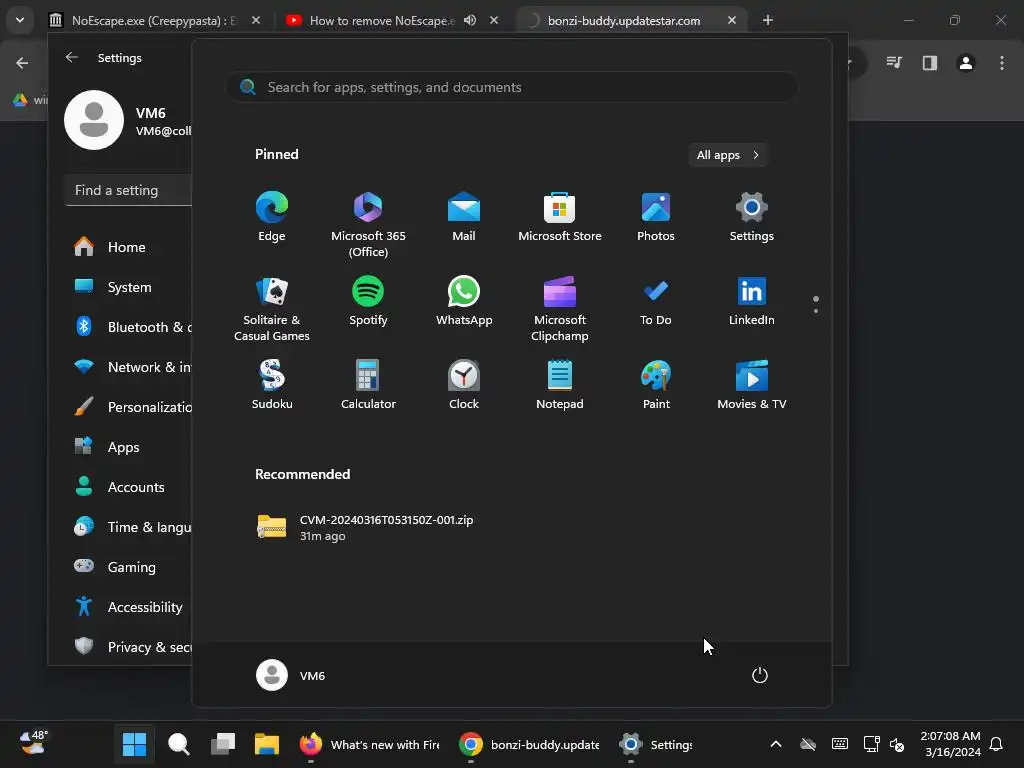Open the LinkedIn pinned app

752,301
